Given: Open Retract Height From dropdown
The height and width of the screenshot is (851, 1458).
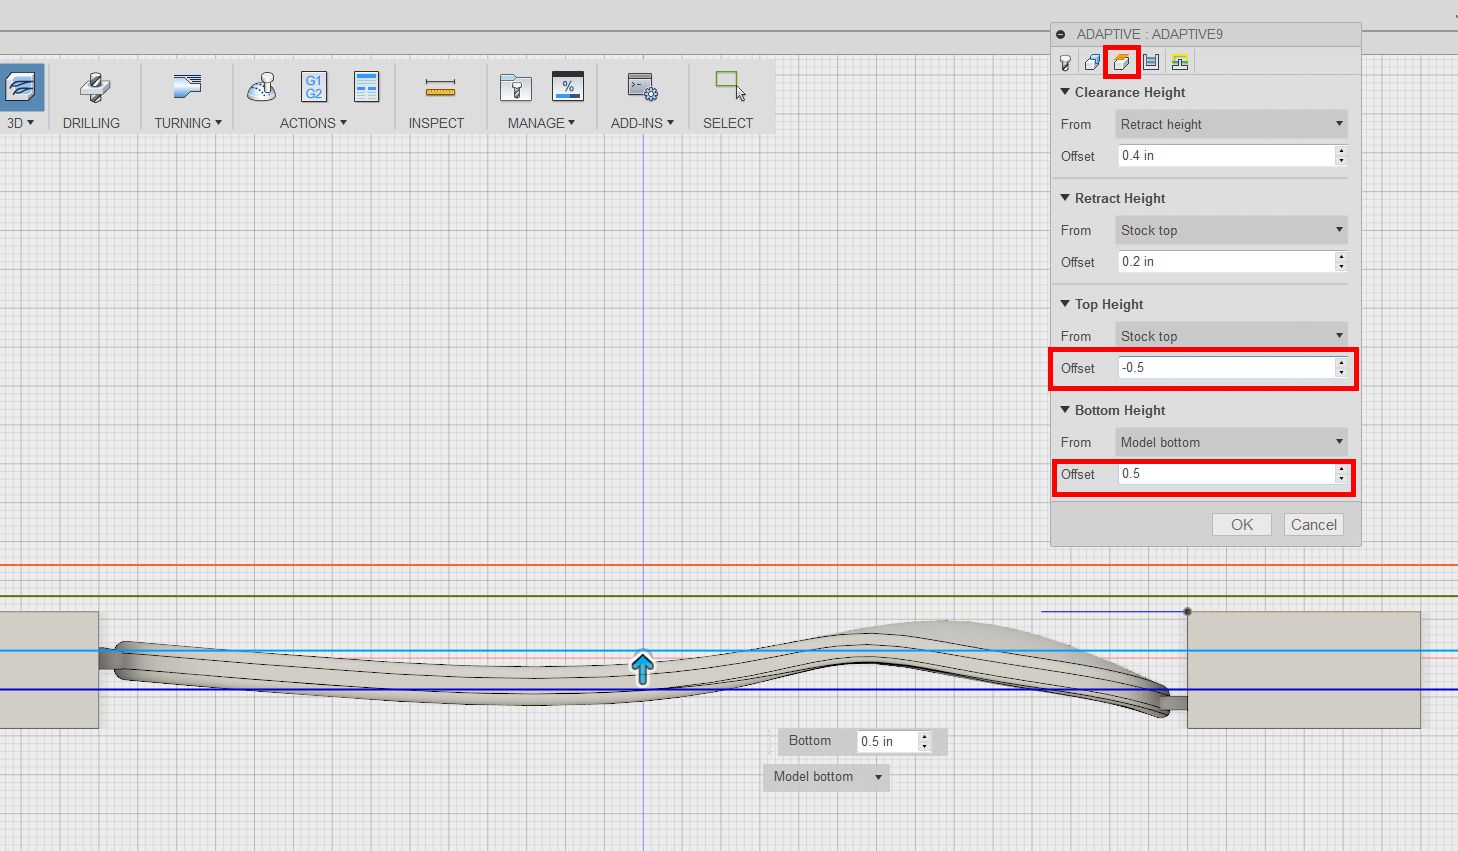Looking at the screenshot, I should [1230, 230].
